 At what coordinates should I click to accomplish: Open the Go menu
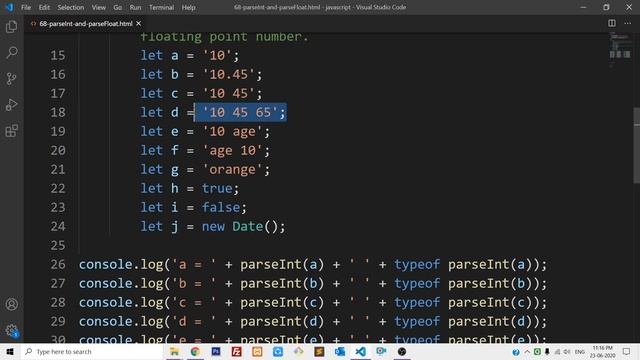[118, 7]
